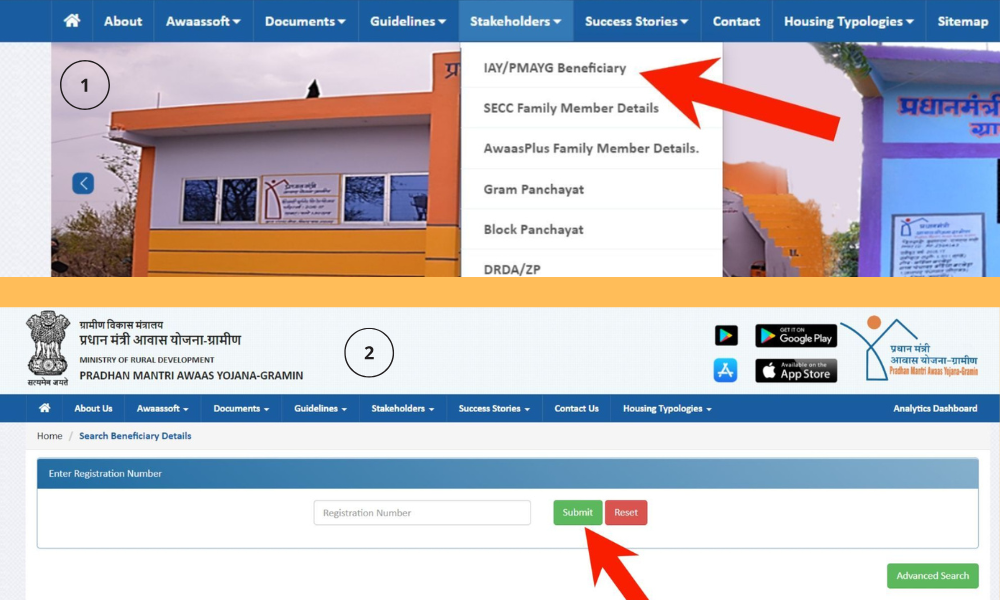
Task: Focus the Registration Number input field
Action: [422, 513]
